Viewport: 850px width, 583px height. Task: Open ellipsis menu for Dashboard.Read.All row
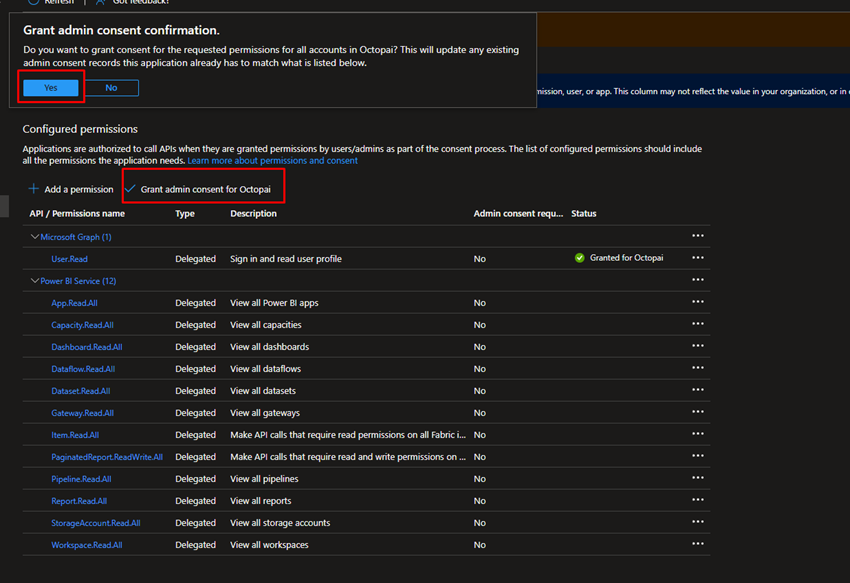point(697,346)
